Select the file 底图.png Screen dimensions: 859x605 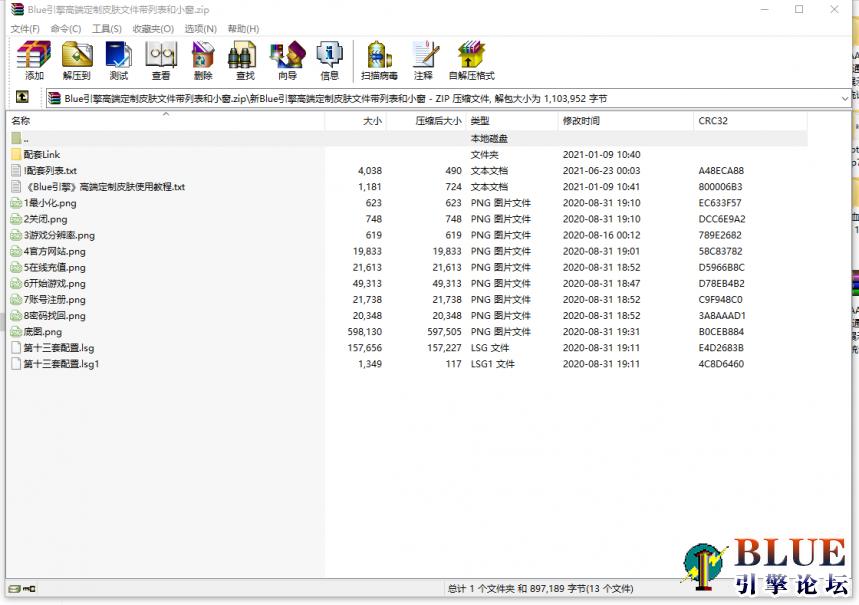tap(42, 332)
